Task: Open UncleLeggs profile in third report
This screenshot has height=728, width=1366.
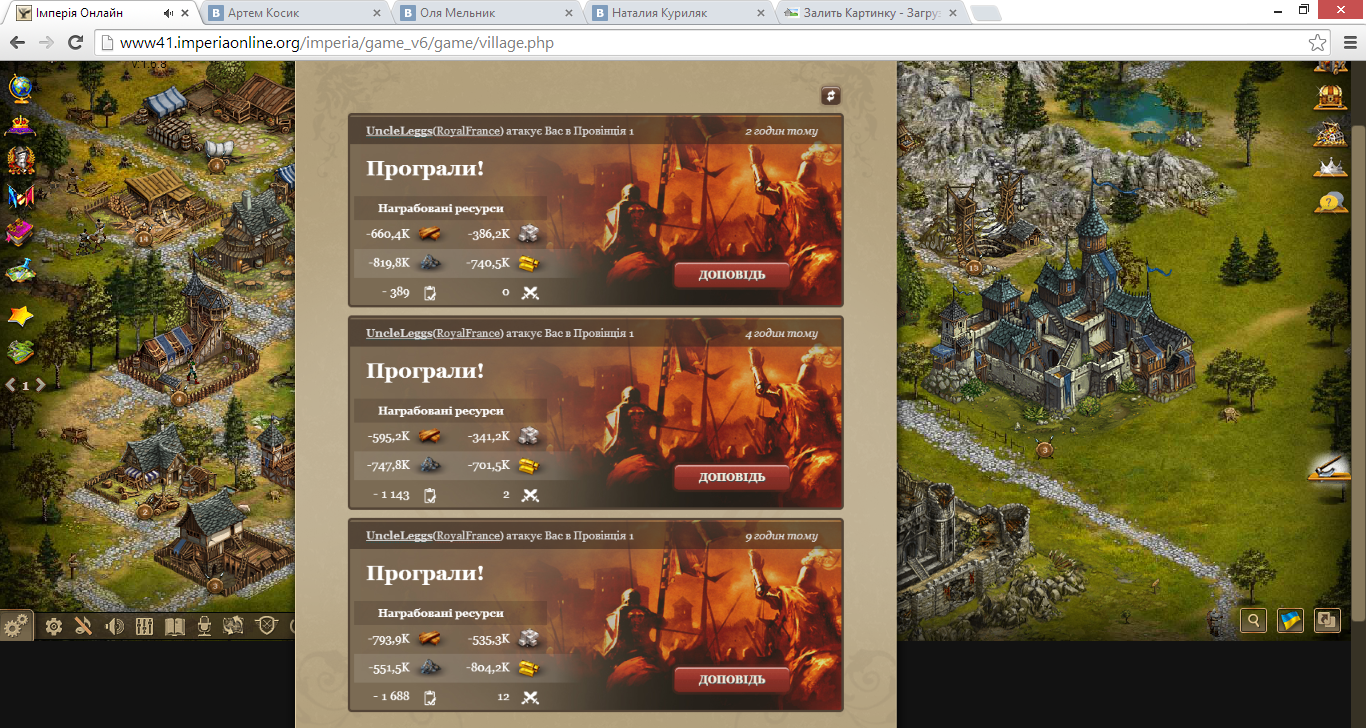Action: pyautogui.click(x=399, y=535)
